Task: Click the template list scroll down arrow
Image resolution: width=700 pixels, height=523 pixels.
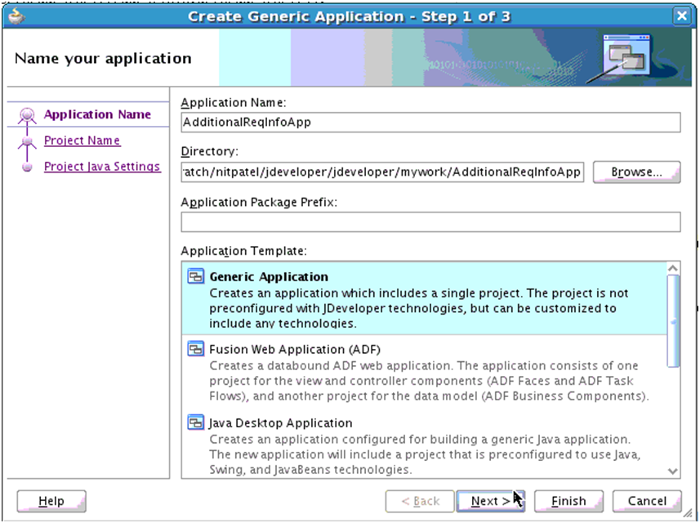Action: 673,471
